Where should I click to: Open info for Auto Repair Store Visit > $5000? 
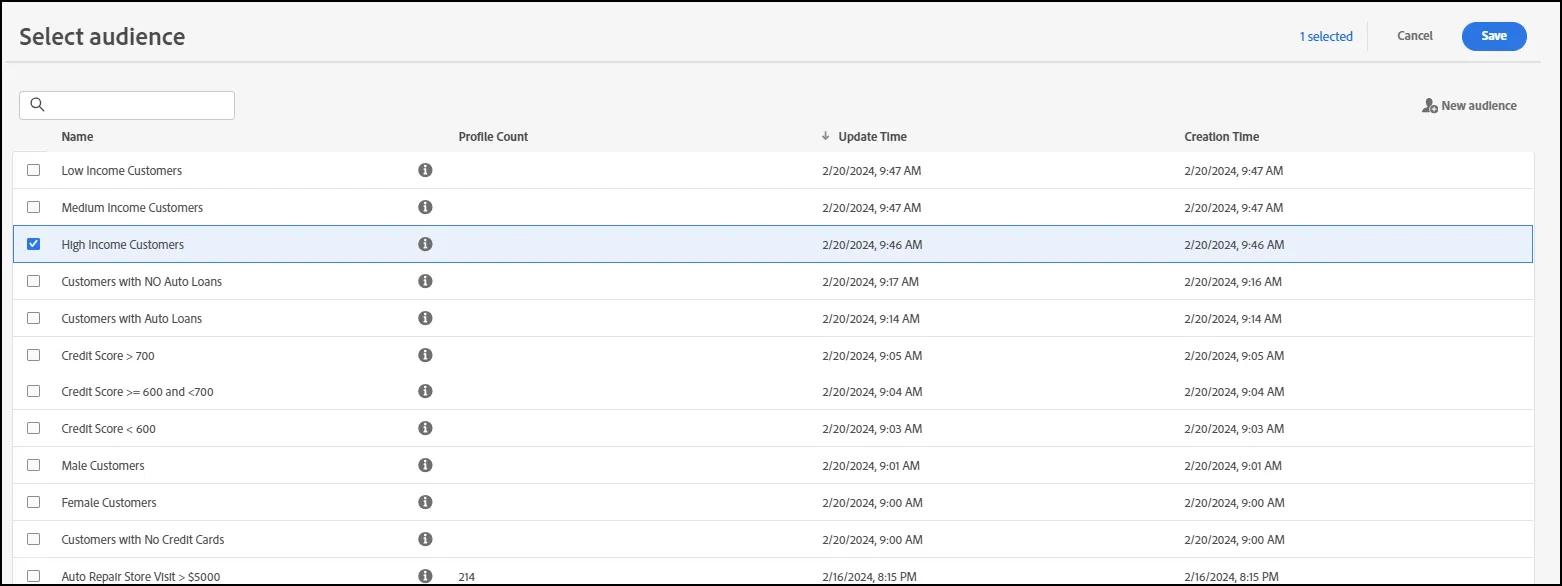pyautogui.click(x=425, y=576)
